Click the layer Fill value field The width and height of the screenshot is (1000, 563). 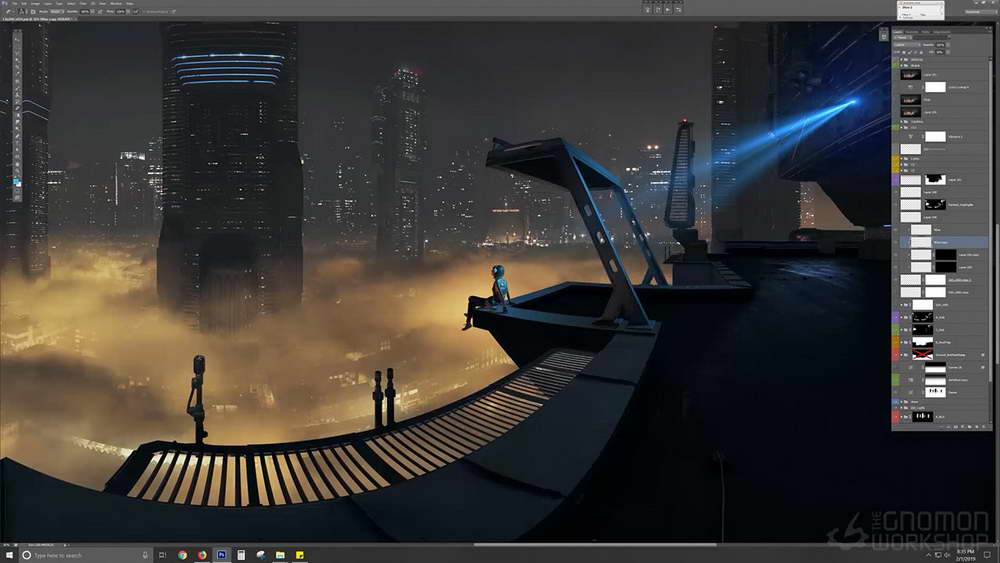tap(939, 52)
